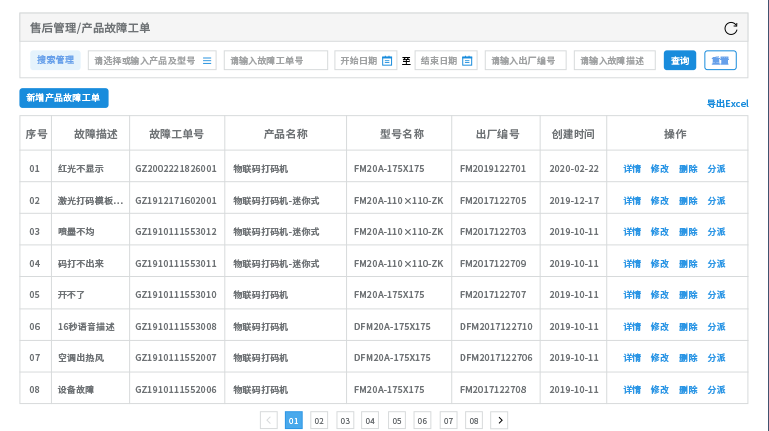
Task: Click the 查询 search button
Action: tap(680, 61)
